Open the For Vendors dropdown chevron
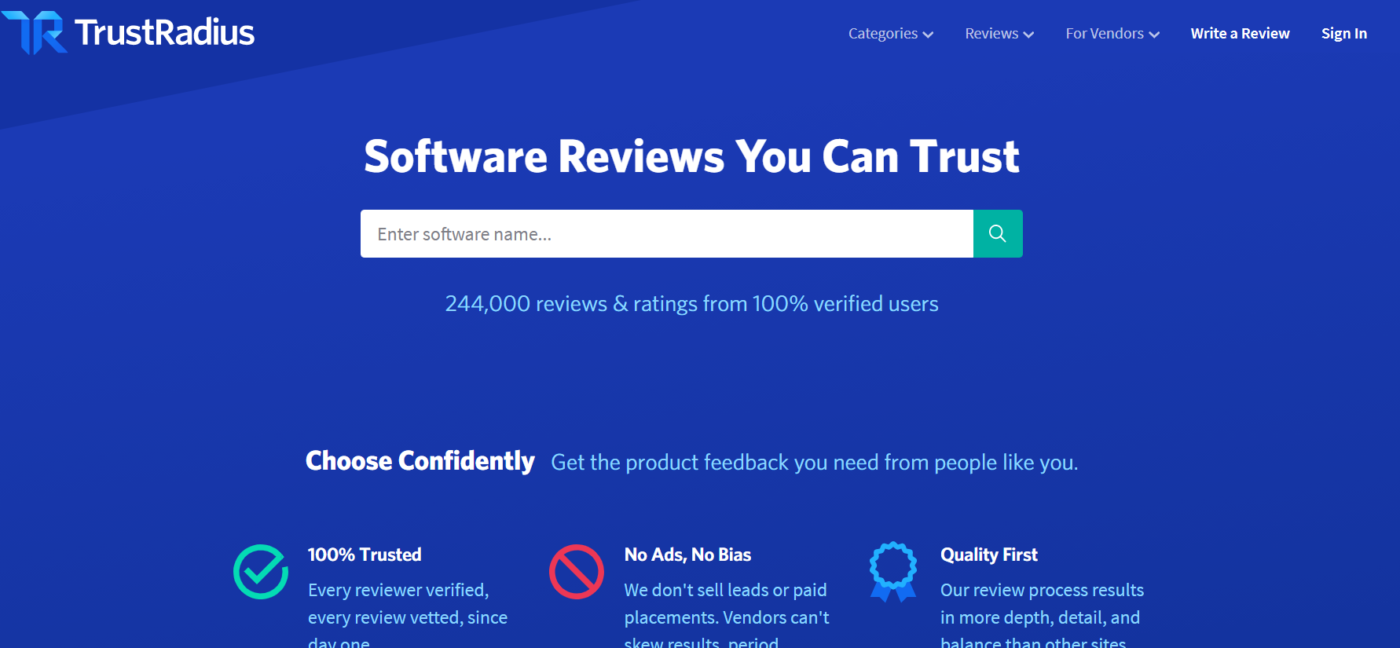This screenshot has width=1400, height=648. (1154, 35)
